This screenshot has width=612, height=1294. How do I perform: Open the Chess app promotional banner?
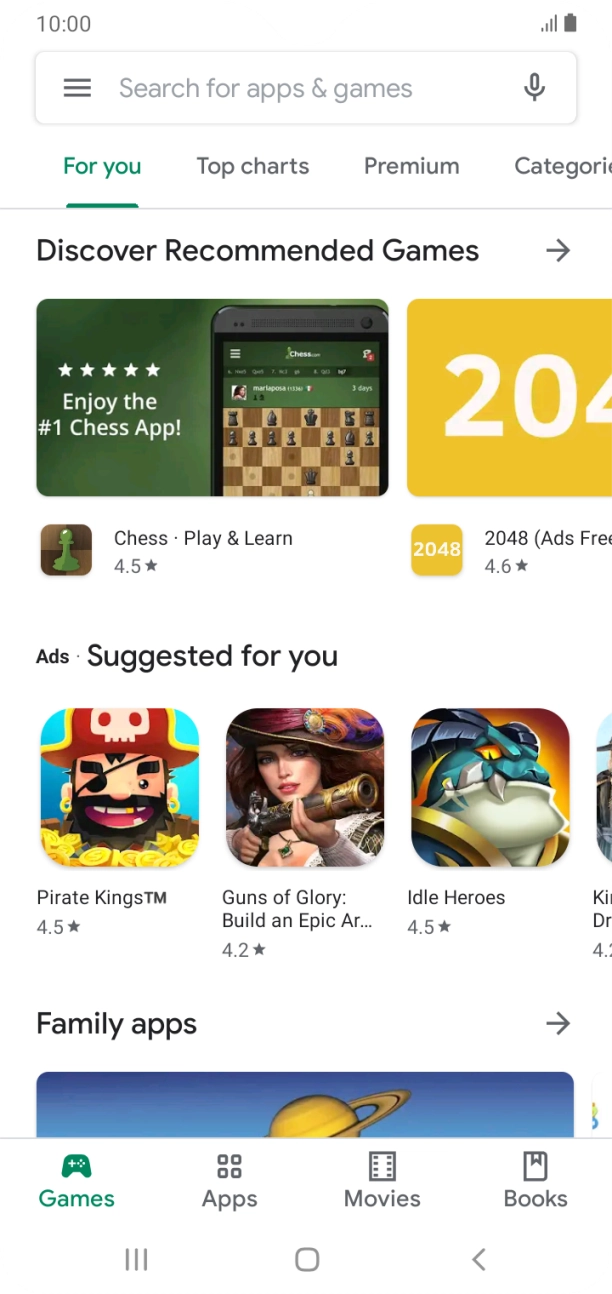212,398
